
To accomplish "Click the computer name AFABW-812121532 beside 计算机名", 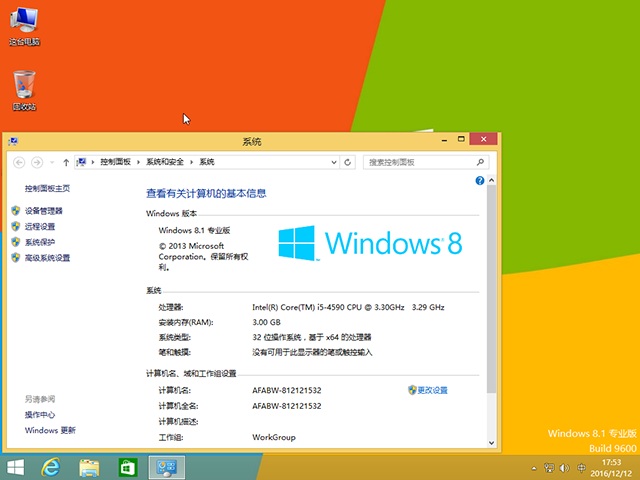I will pos(287,390).
